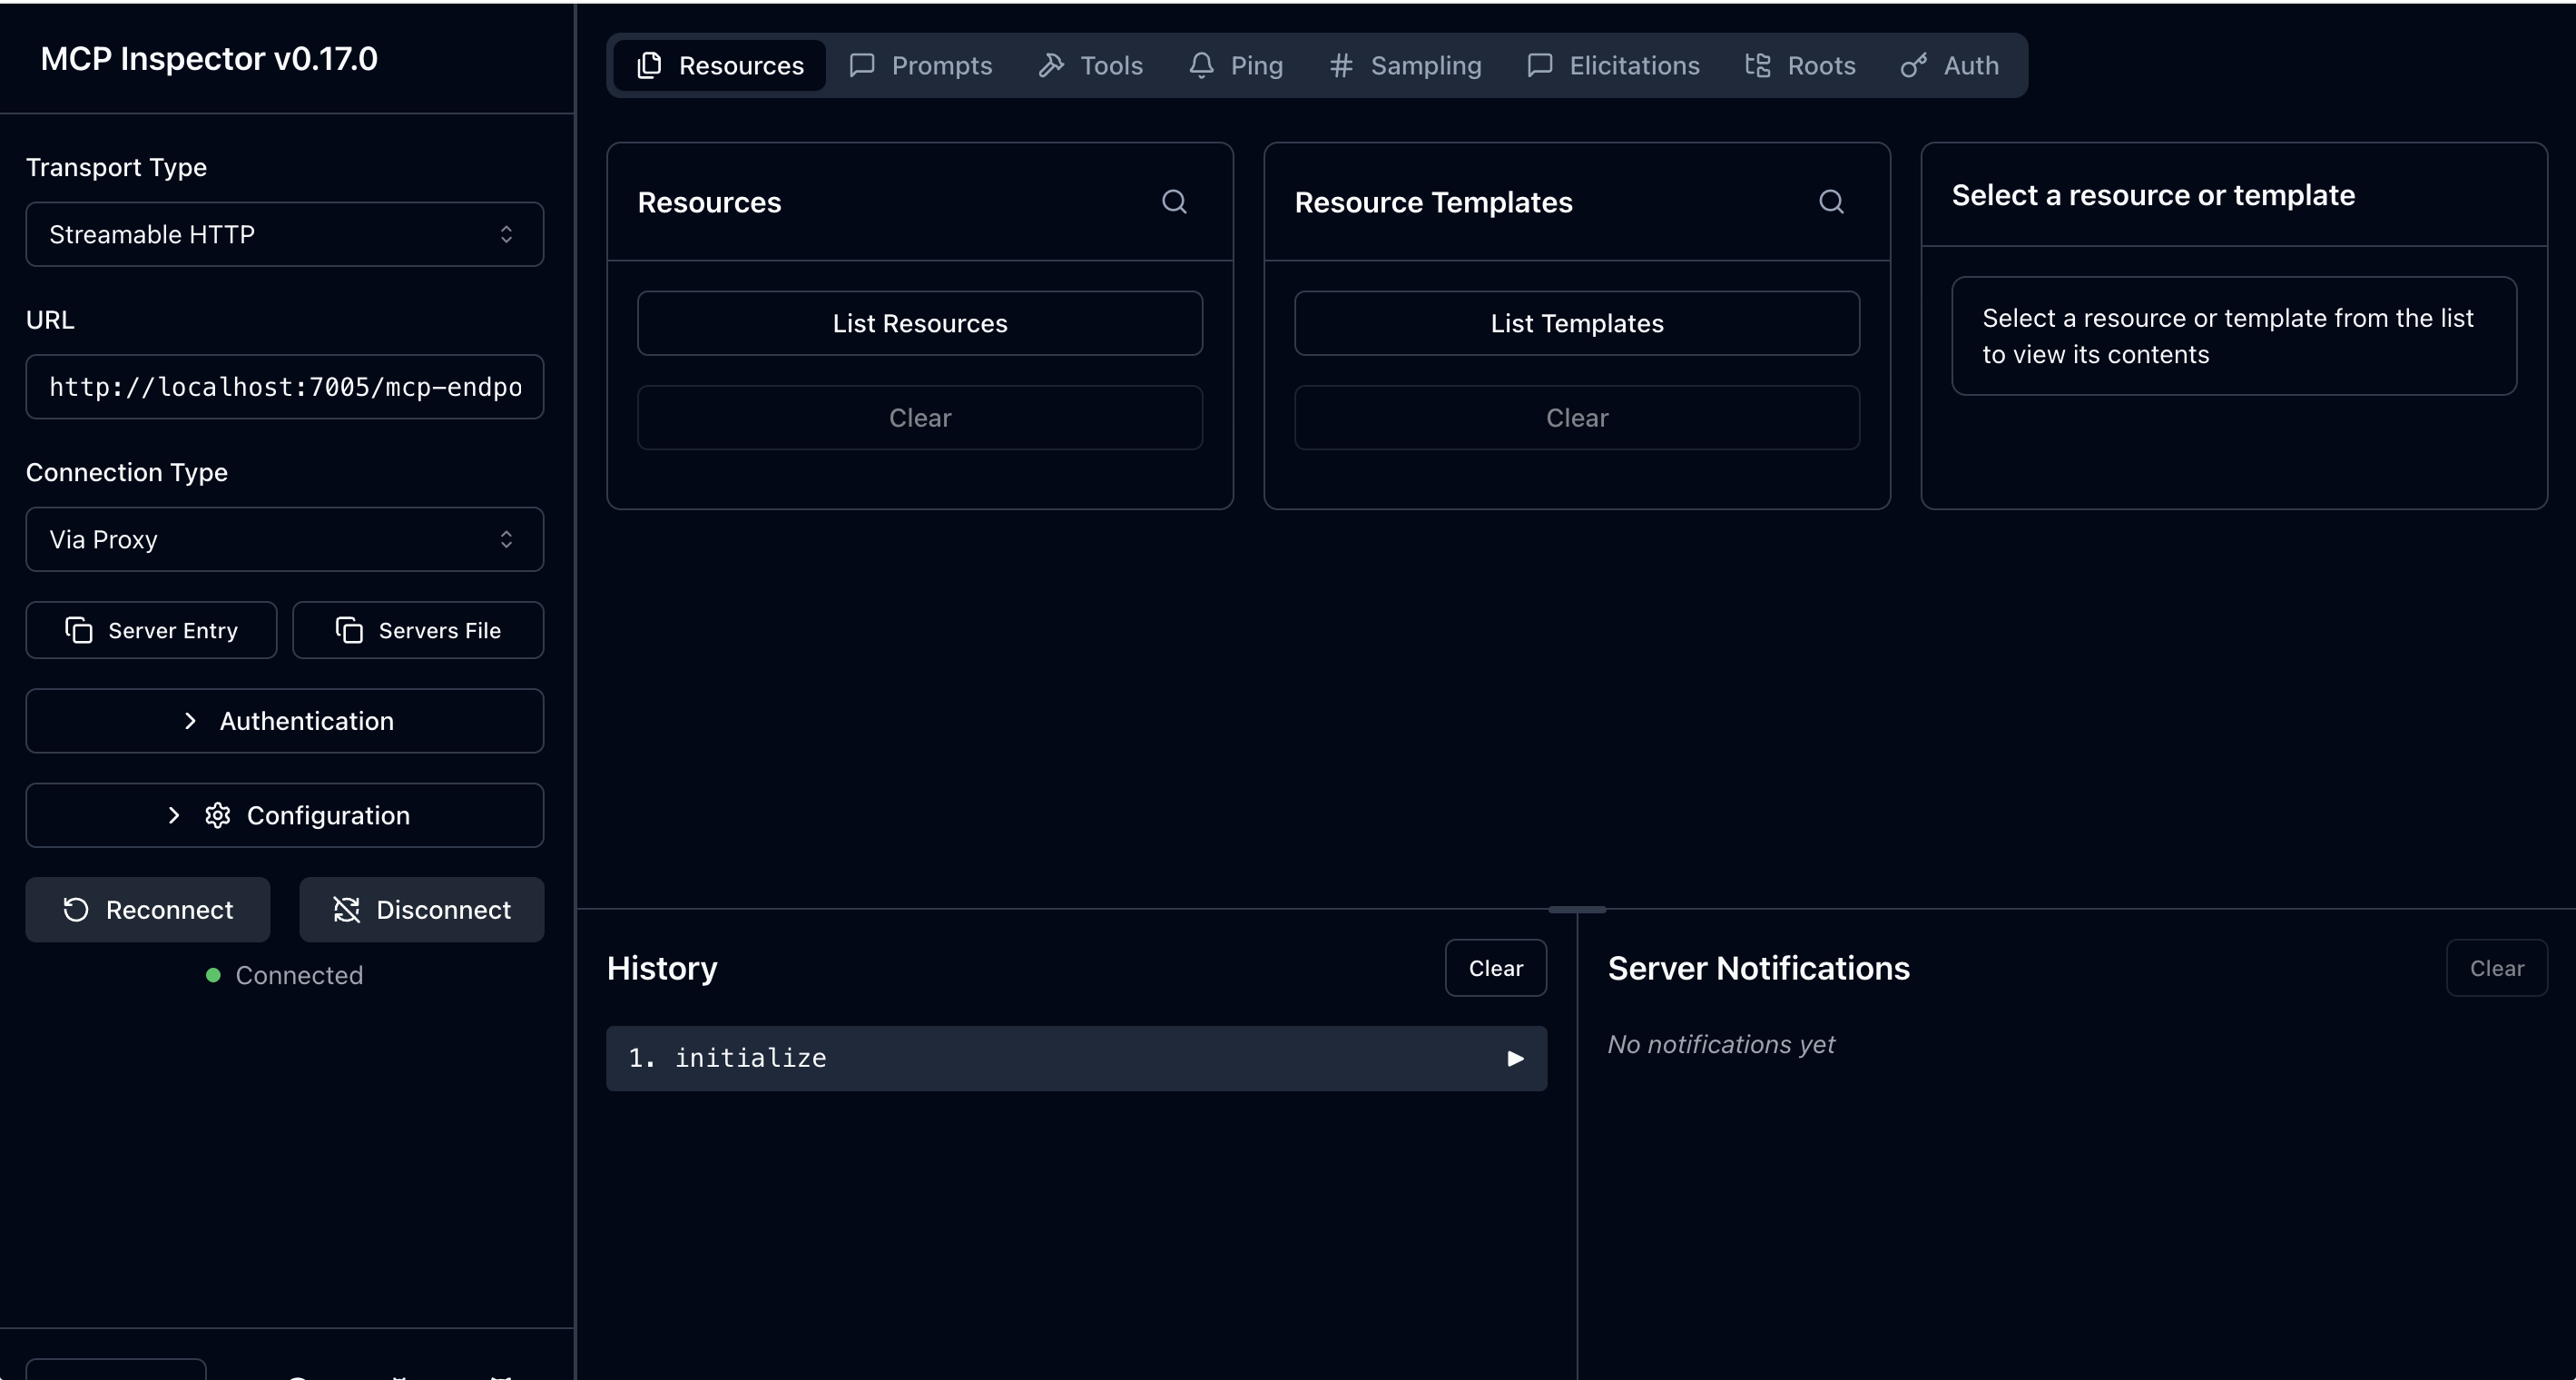Clear the History panel
This screenshot has width=2576, height=1380.
tap(1495, 968)
